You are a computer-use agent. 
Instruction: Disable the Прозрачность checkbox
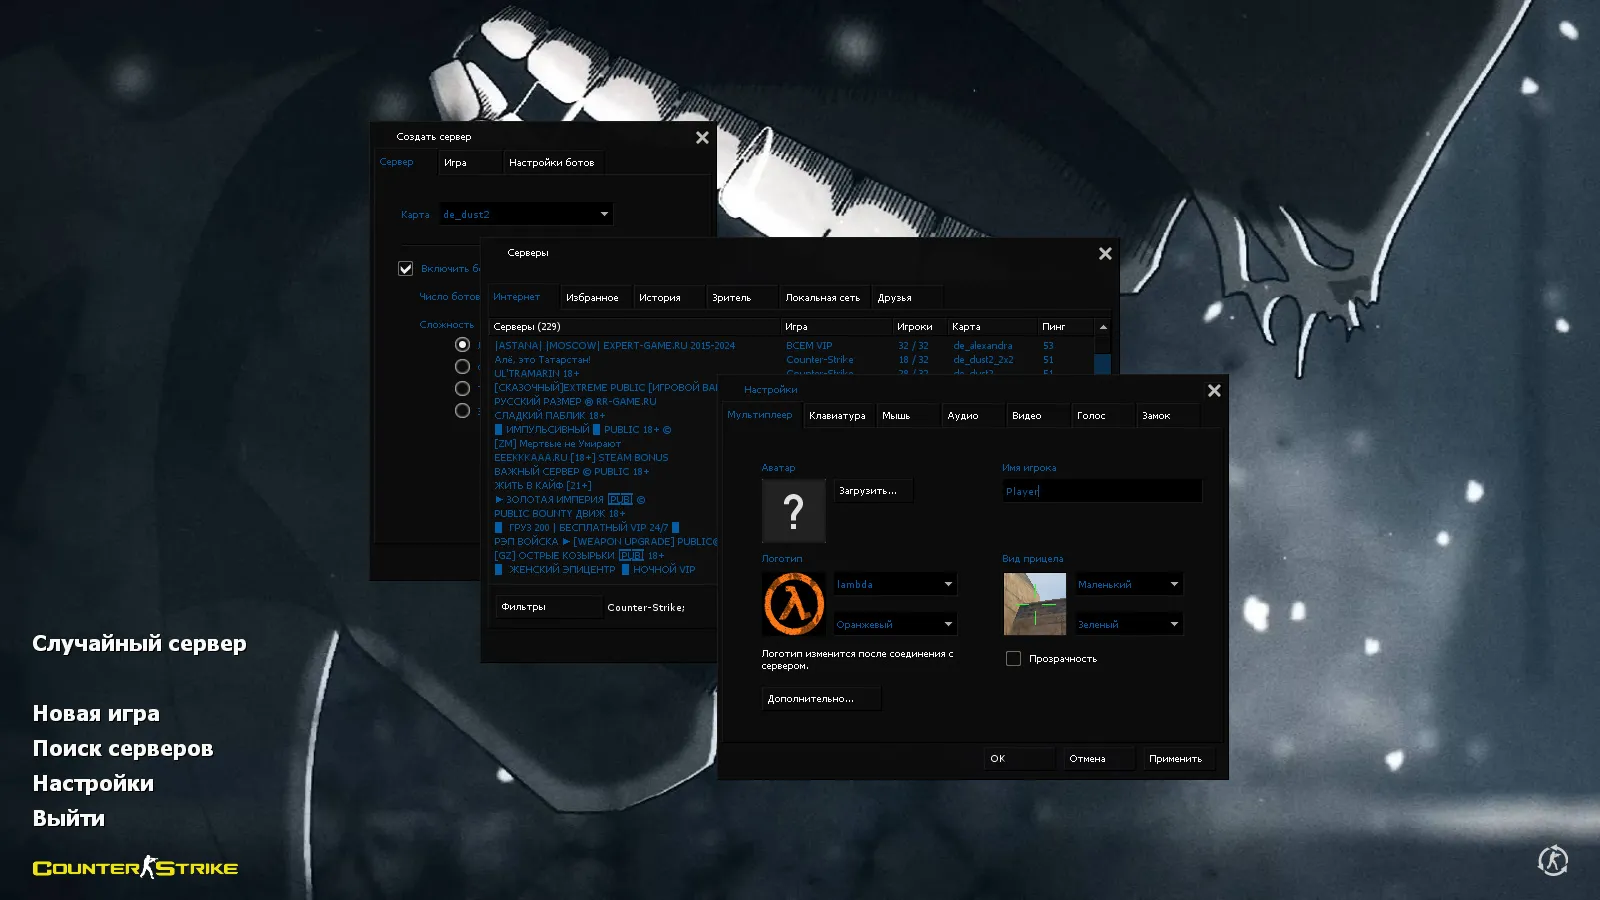click(x=1013, y=658)
